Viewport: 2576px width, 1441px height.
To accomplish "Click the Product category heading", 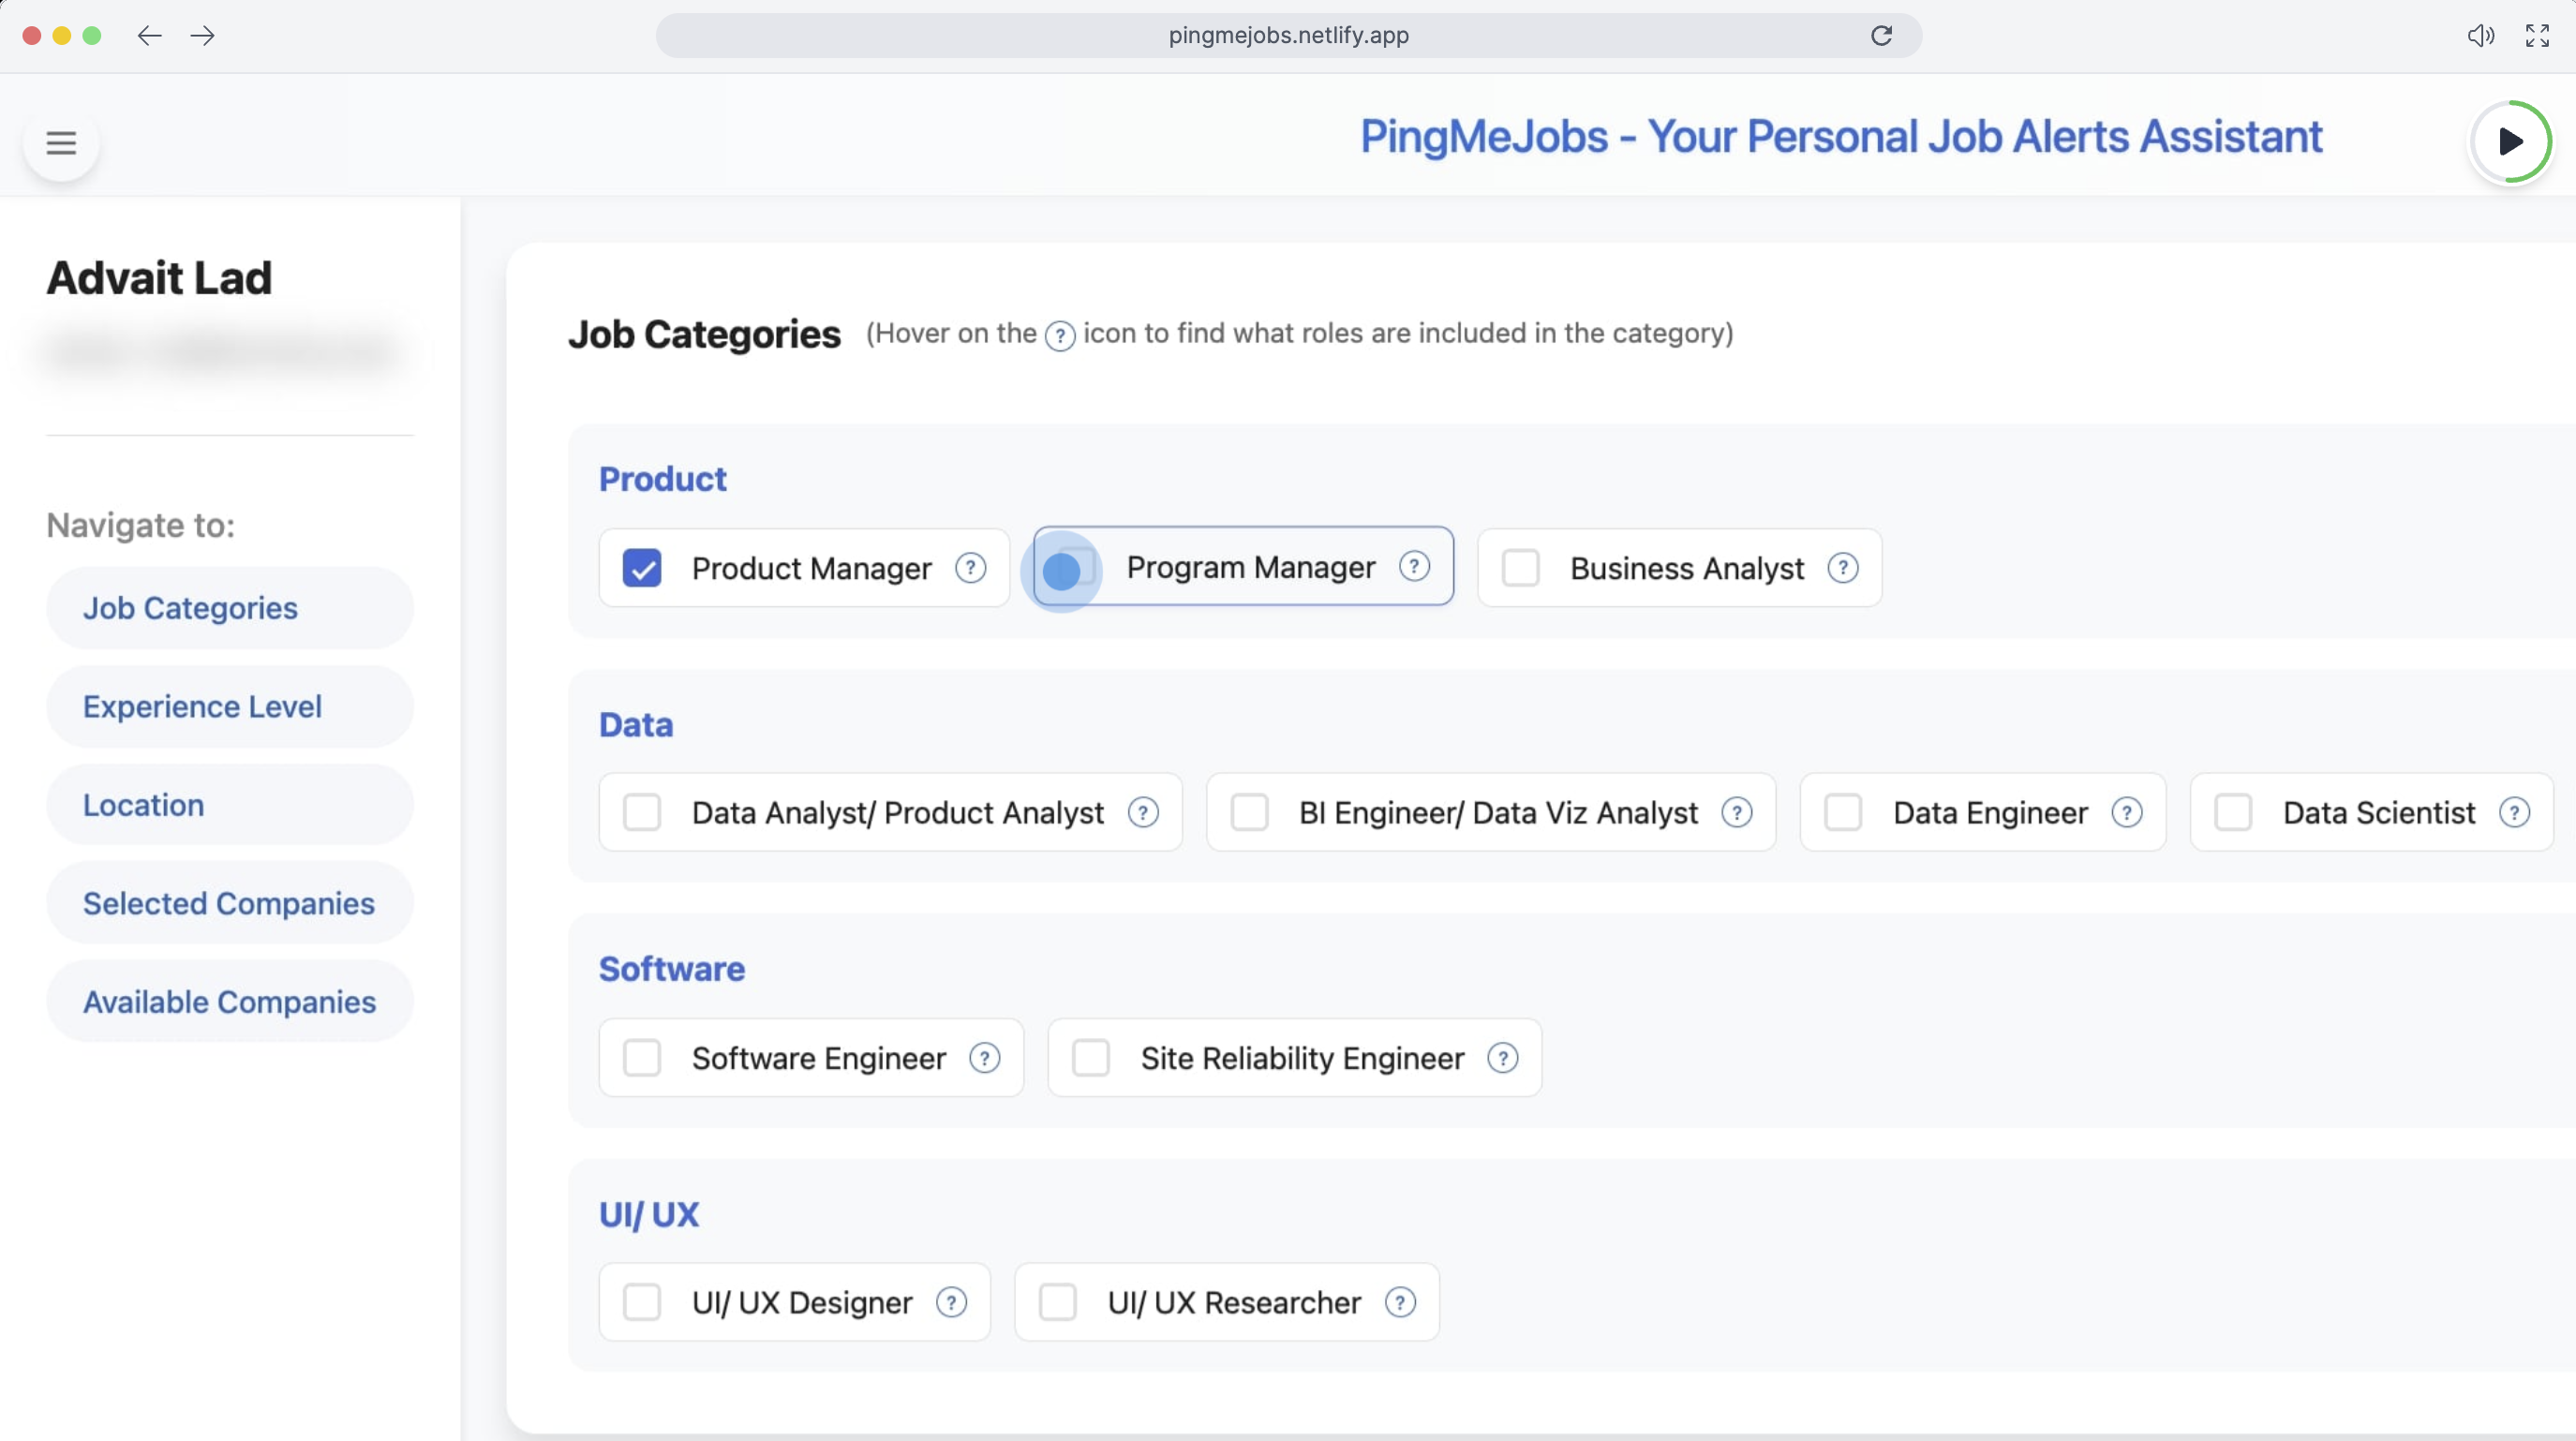I will 663,480.
